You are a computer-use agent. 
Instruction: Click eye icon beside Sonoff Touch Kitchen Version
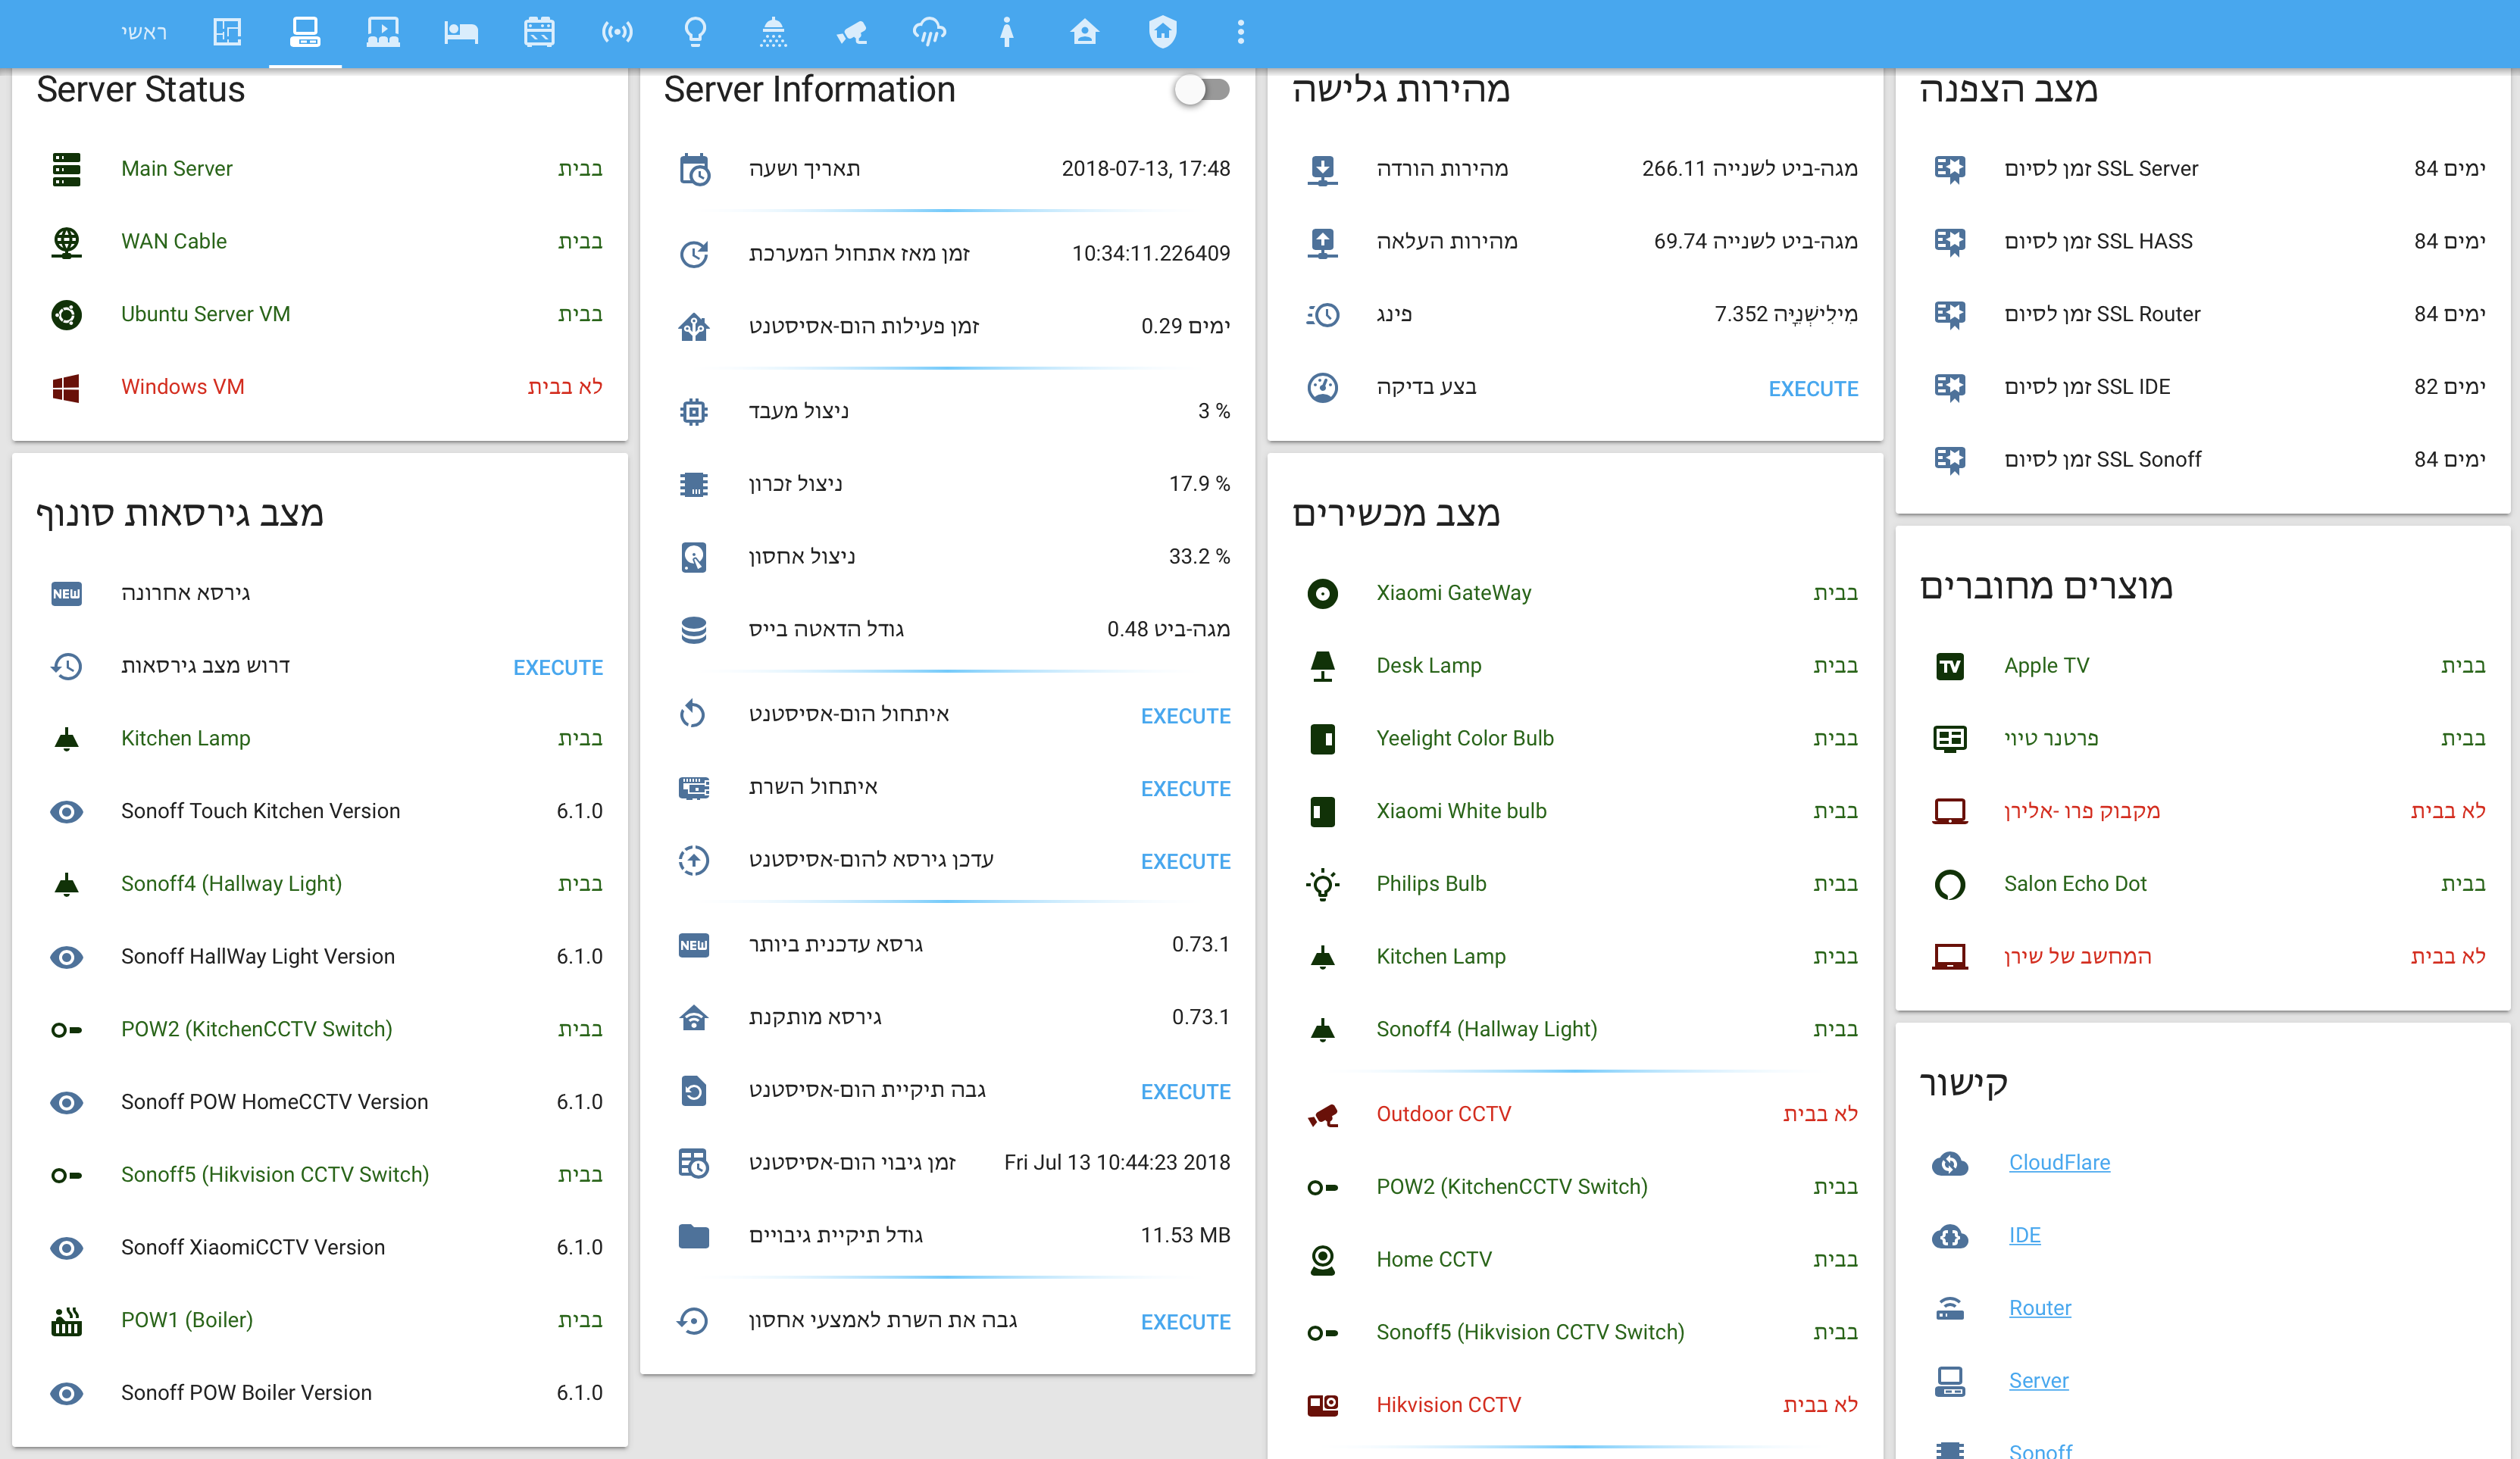[x=66, y=811]
